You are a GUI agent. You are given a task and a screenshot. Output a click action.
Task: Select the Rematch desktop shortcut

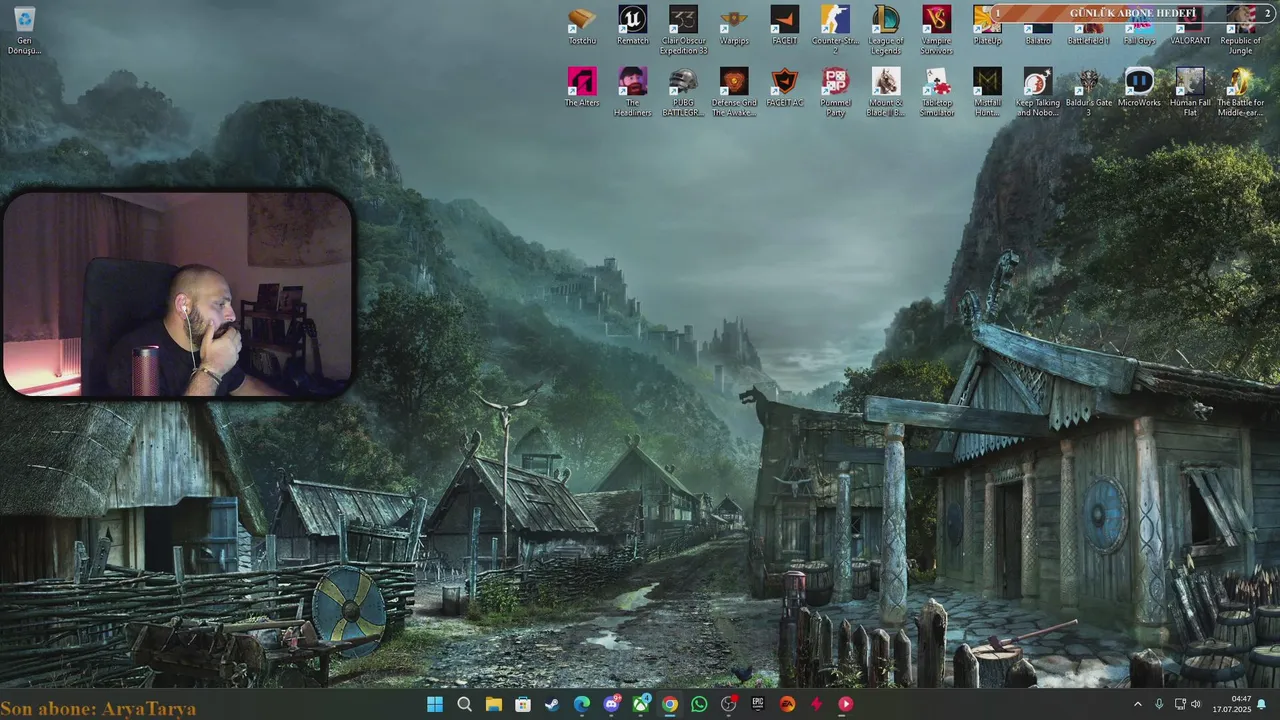[x=632, y=26]
